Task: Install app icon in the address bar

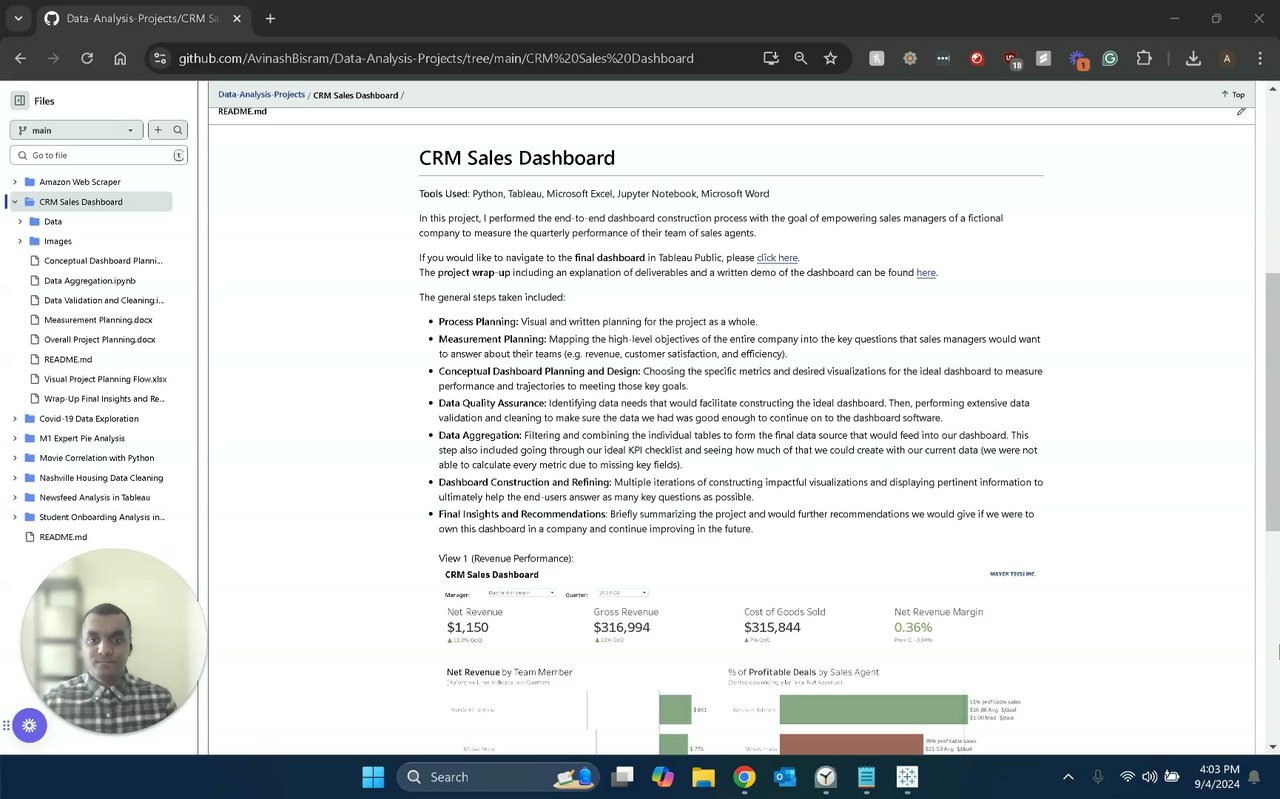Action: (770, 58)
